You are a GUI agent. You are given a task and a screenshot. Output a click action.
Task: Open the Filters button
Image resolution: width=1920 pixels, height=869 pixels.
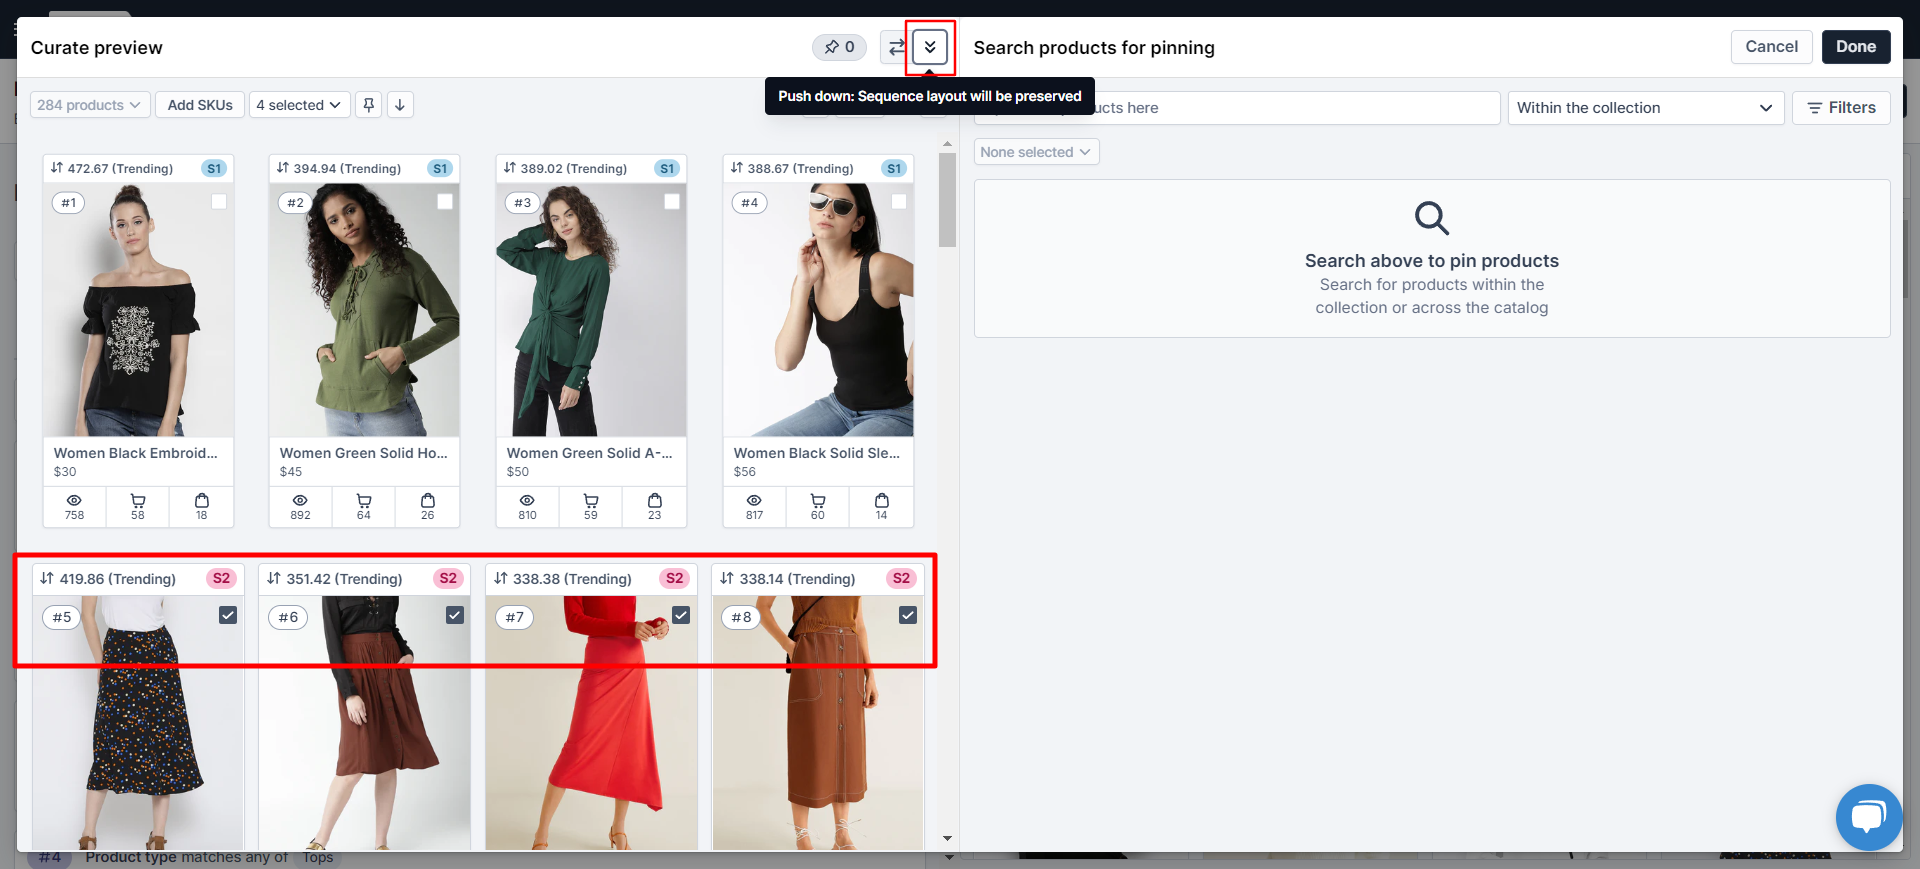1841,108
